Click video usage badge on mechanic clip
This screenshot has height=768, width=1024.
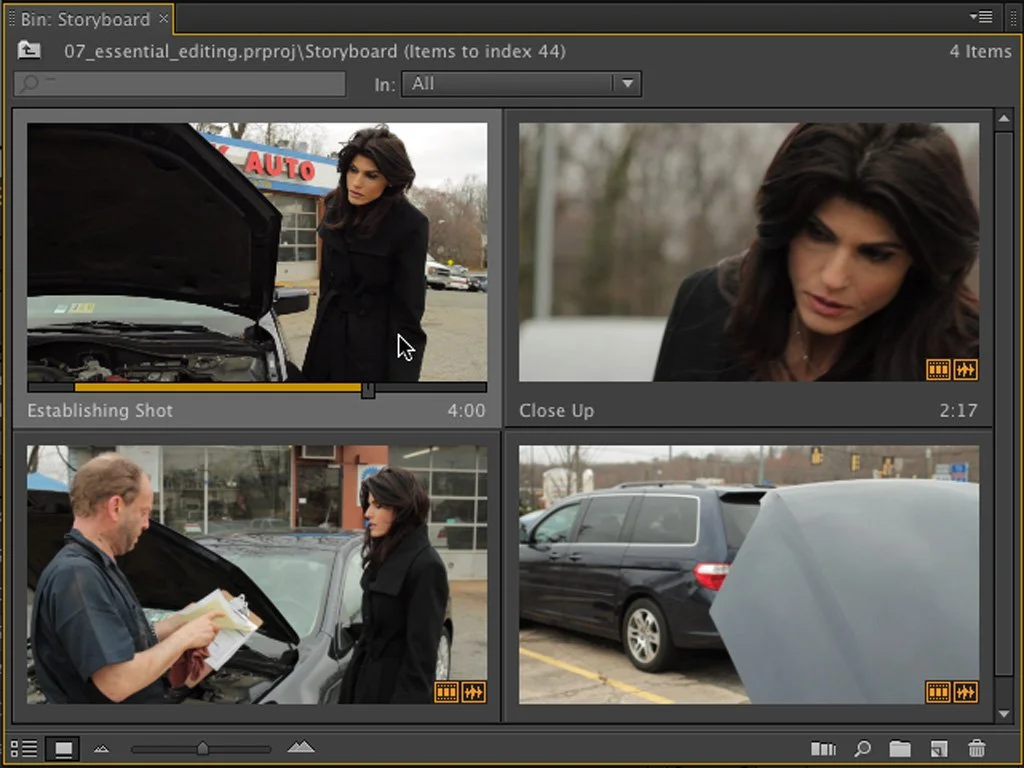pos(446,692)
